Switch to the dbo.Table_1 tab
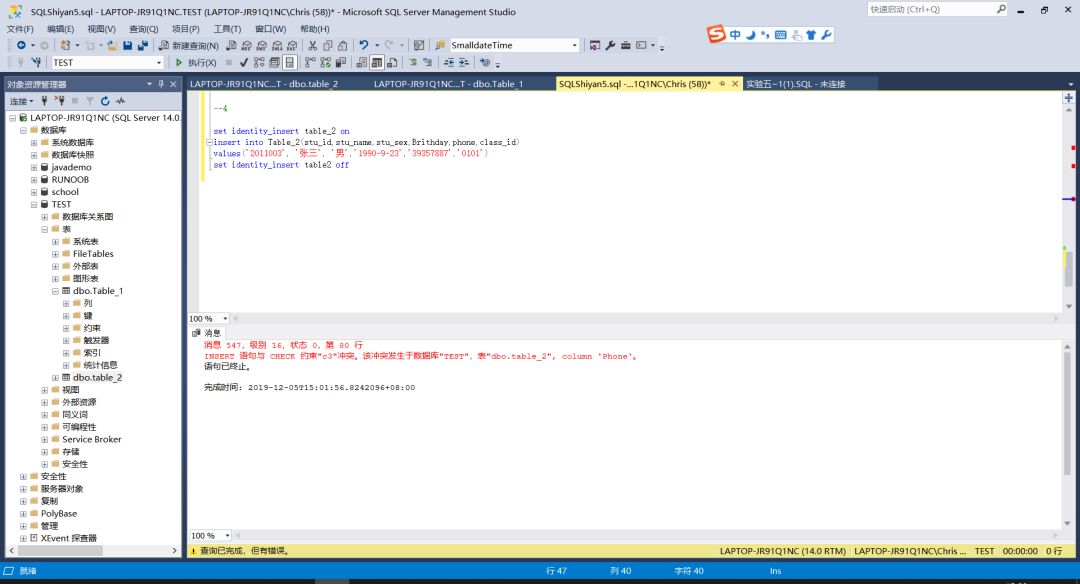1080x584 pixels. (x=448, y=84)
